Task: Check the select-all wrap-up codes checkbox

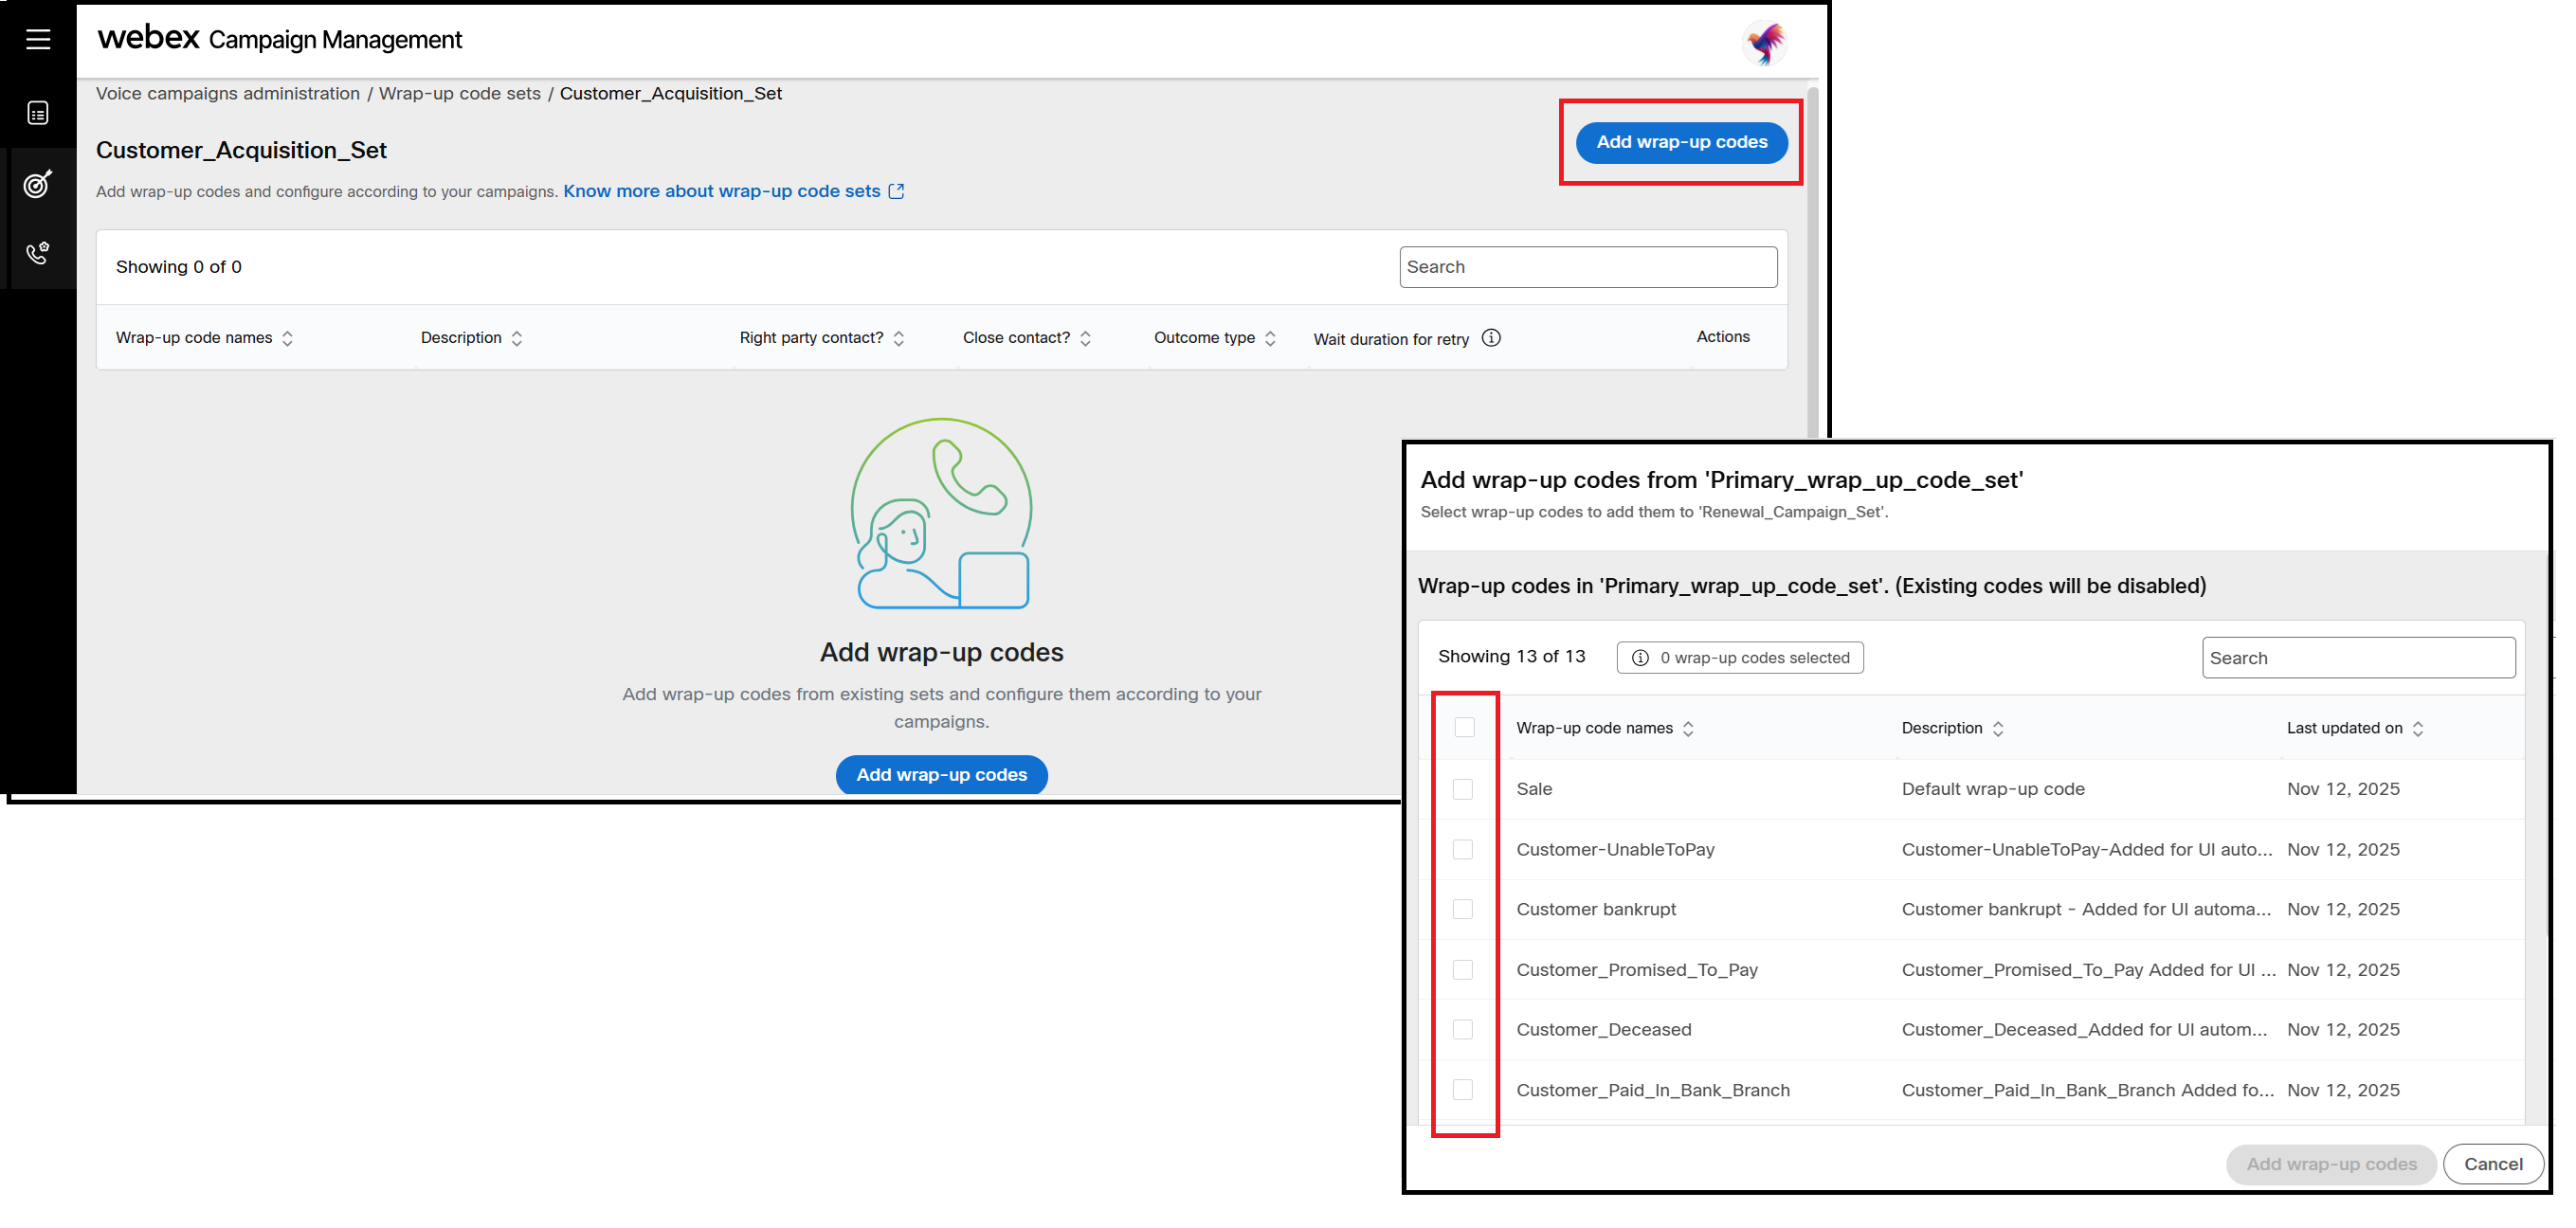Action: click(x=1464, y=727)
